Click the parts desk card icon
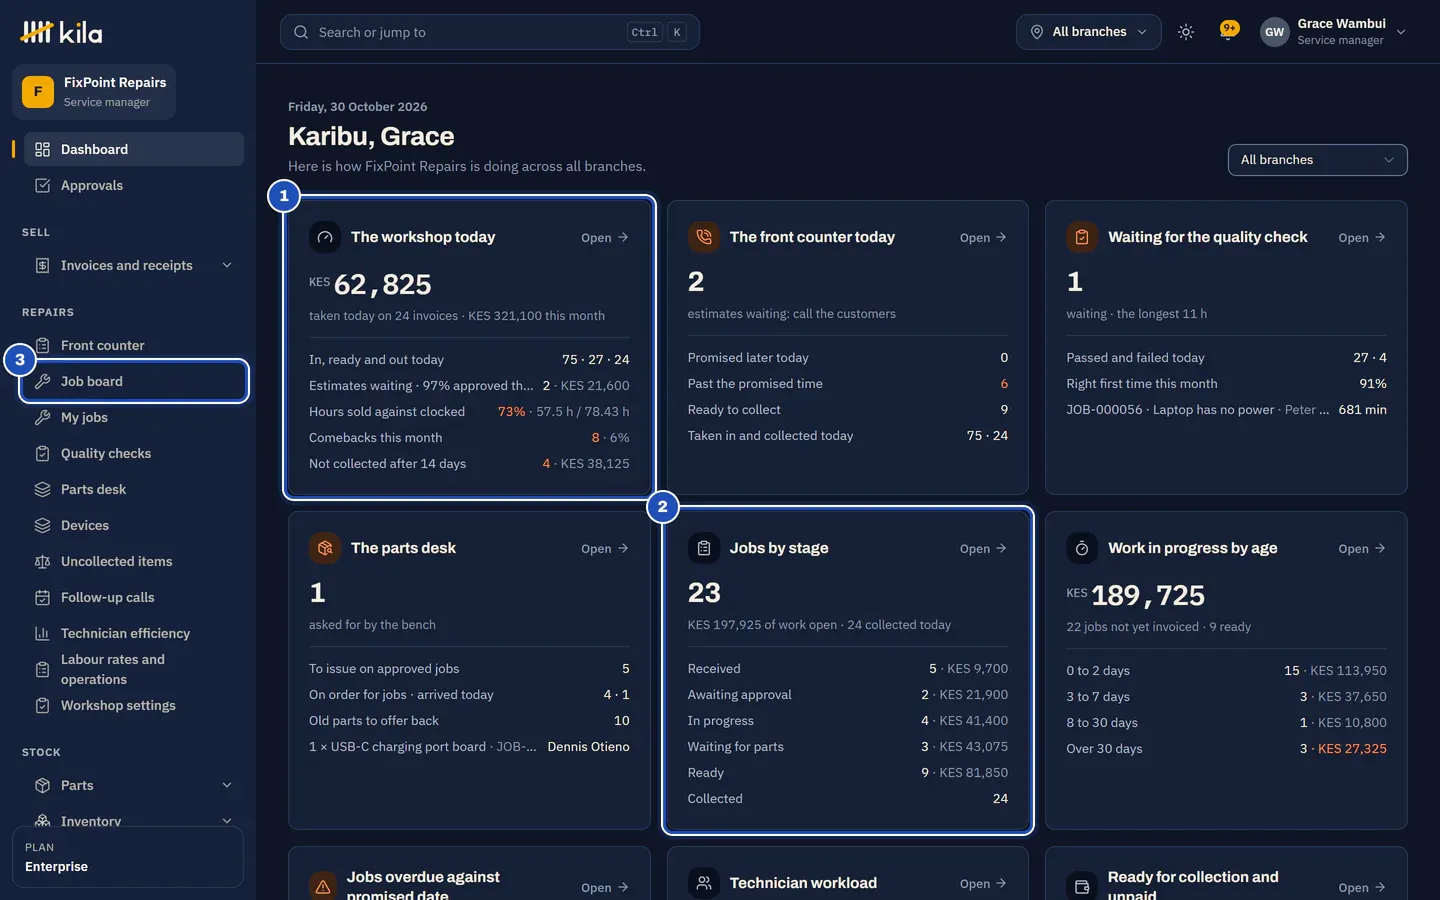 tap(325, 548)
